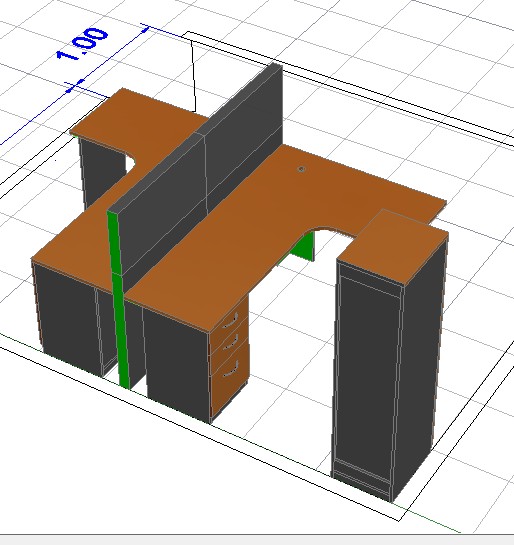Pick the green end edge of partition
Screen dimensions: 514x545
click(118, 299)
